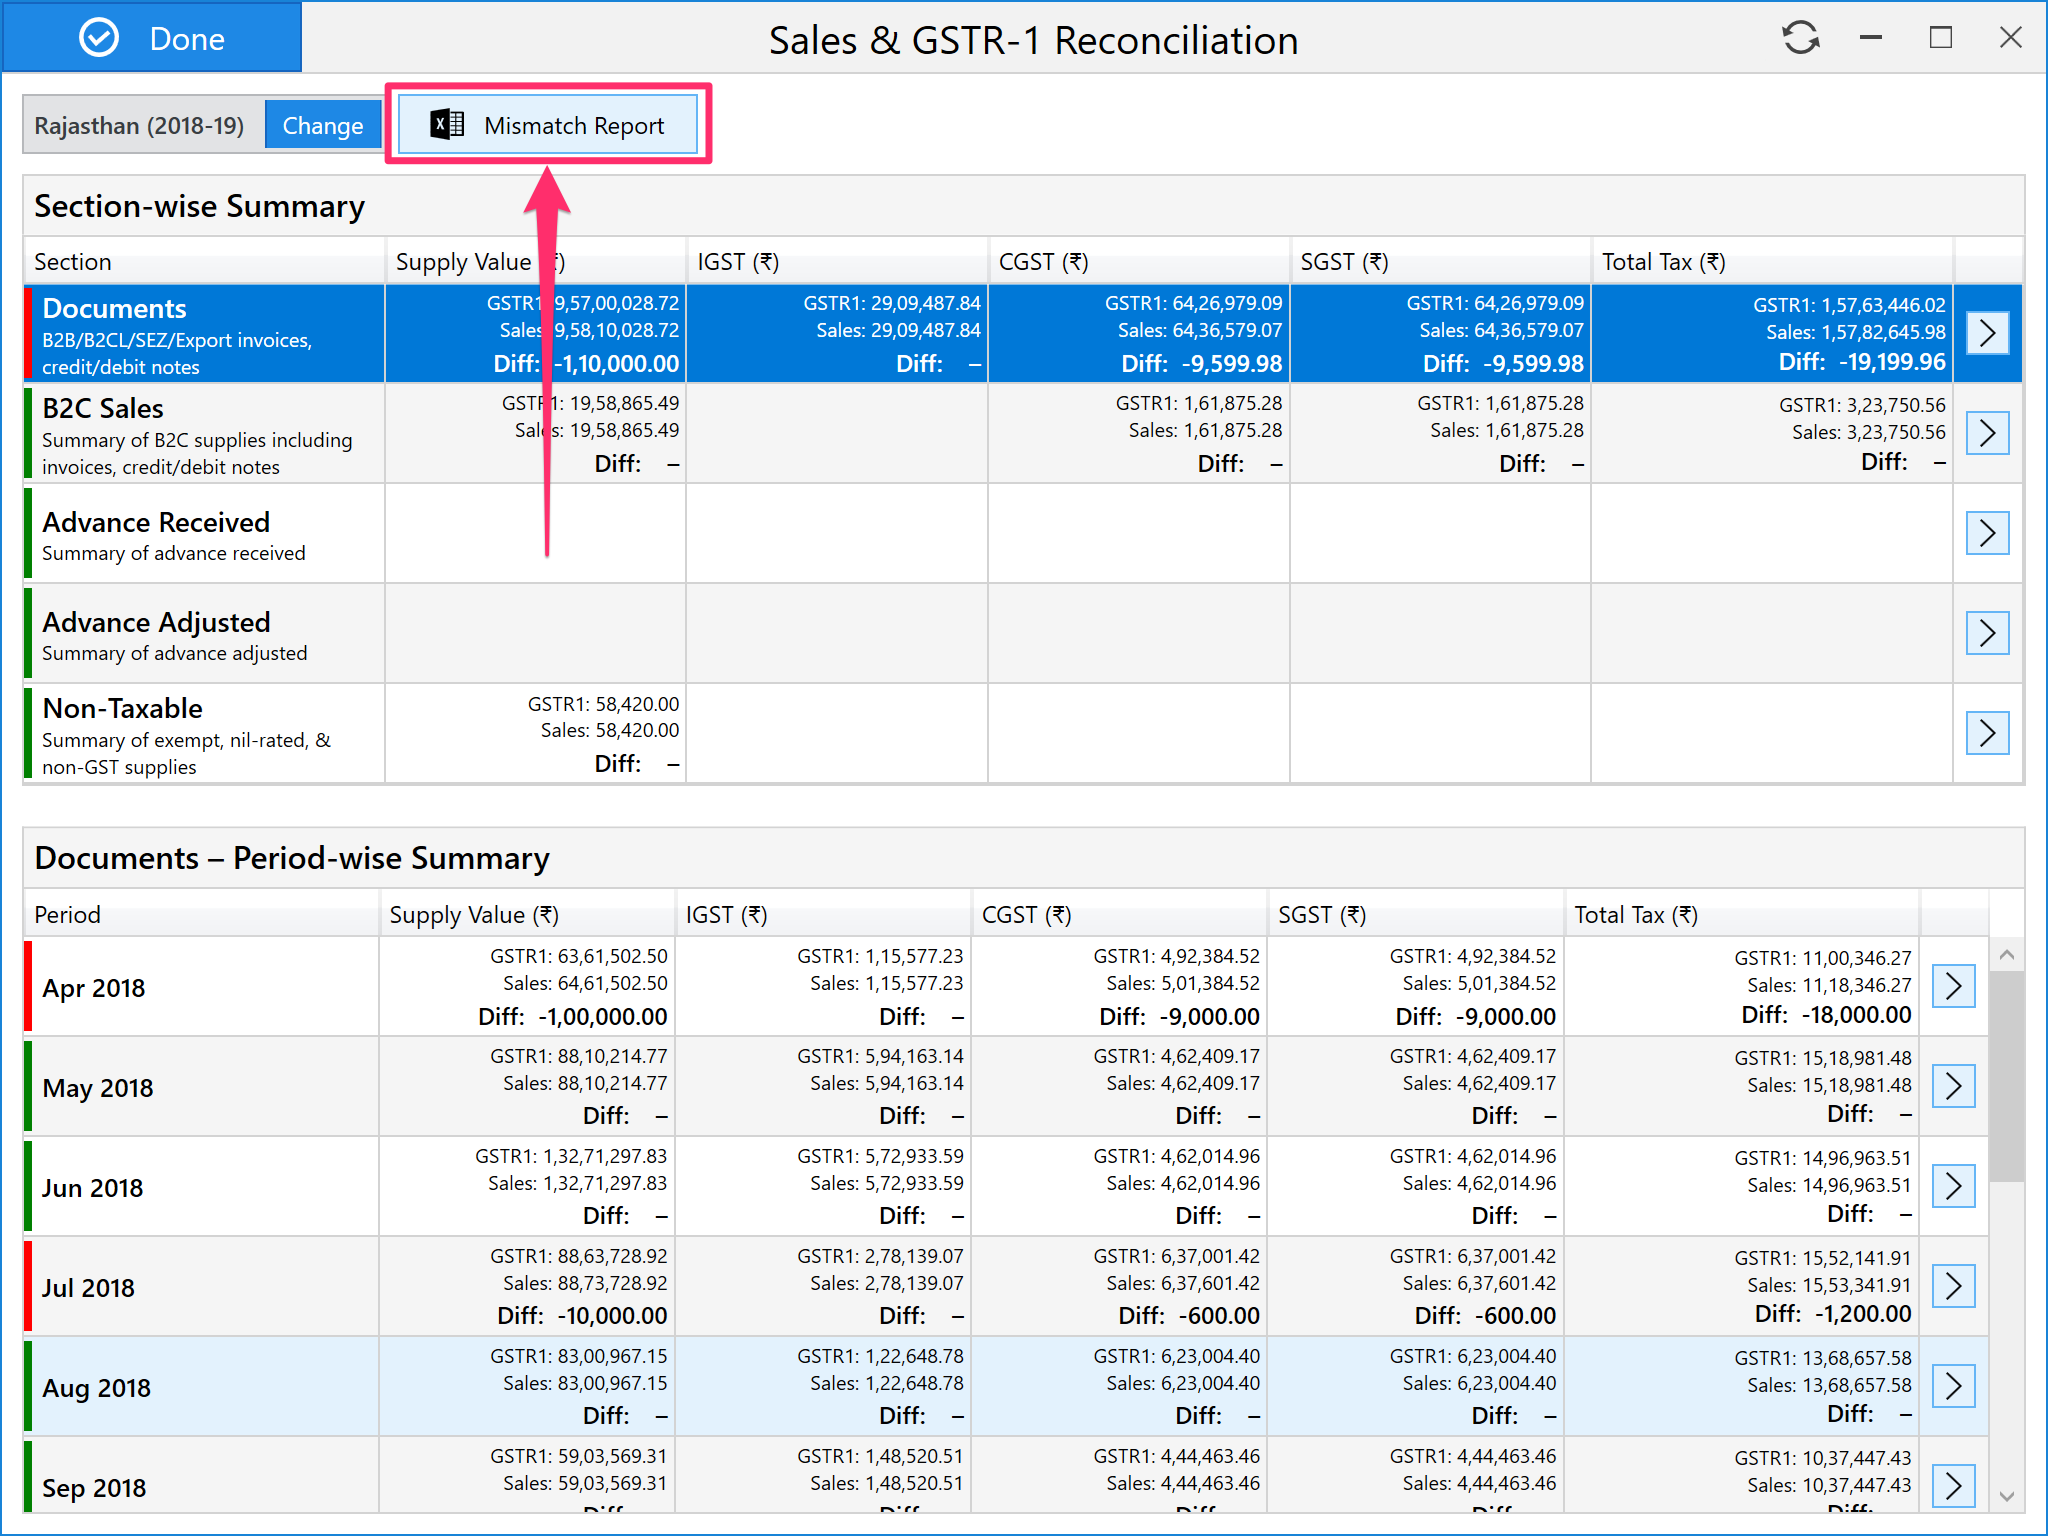2048x1536 pixels.
Task: Click the refresh icon in title bar
Action: tap(1801, 38)
